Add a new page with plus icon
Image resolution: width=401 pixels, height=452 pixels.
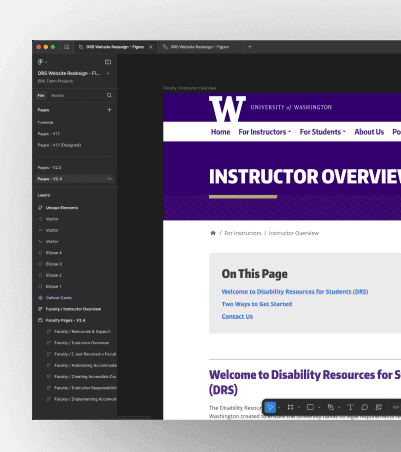pos(109,110)
